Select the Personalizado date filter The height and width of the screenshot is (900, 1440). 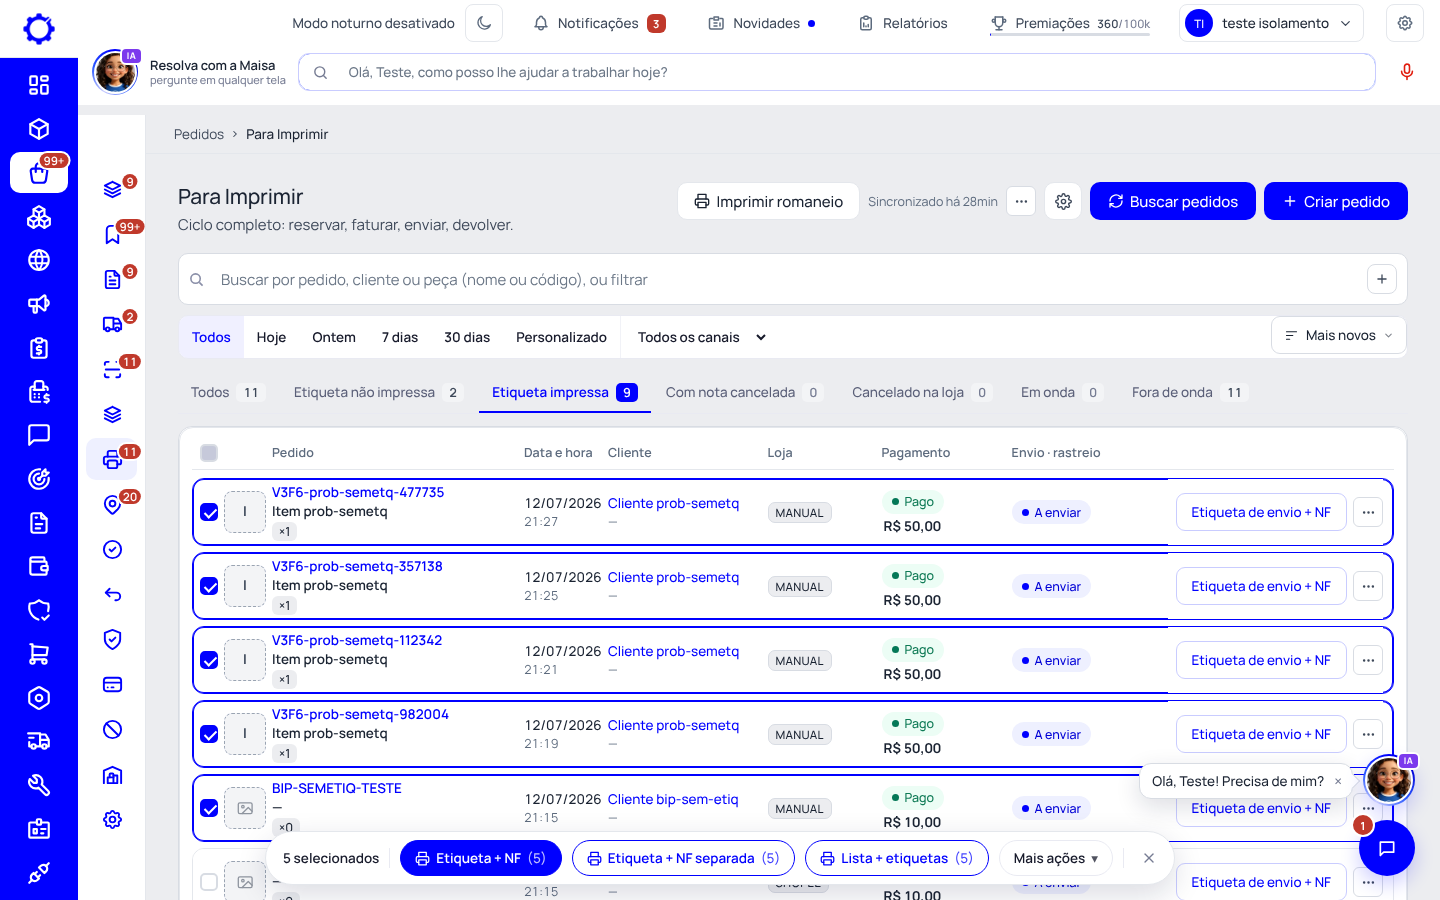pyautogui.click(x=561, y=337)
